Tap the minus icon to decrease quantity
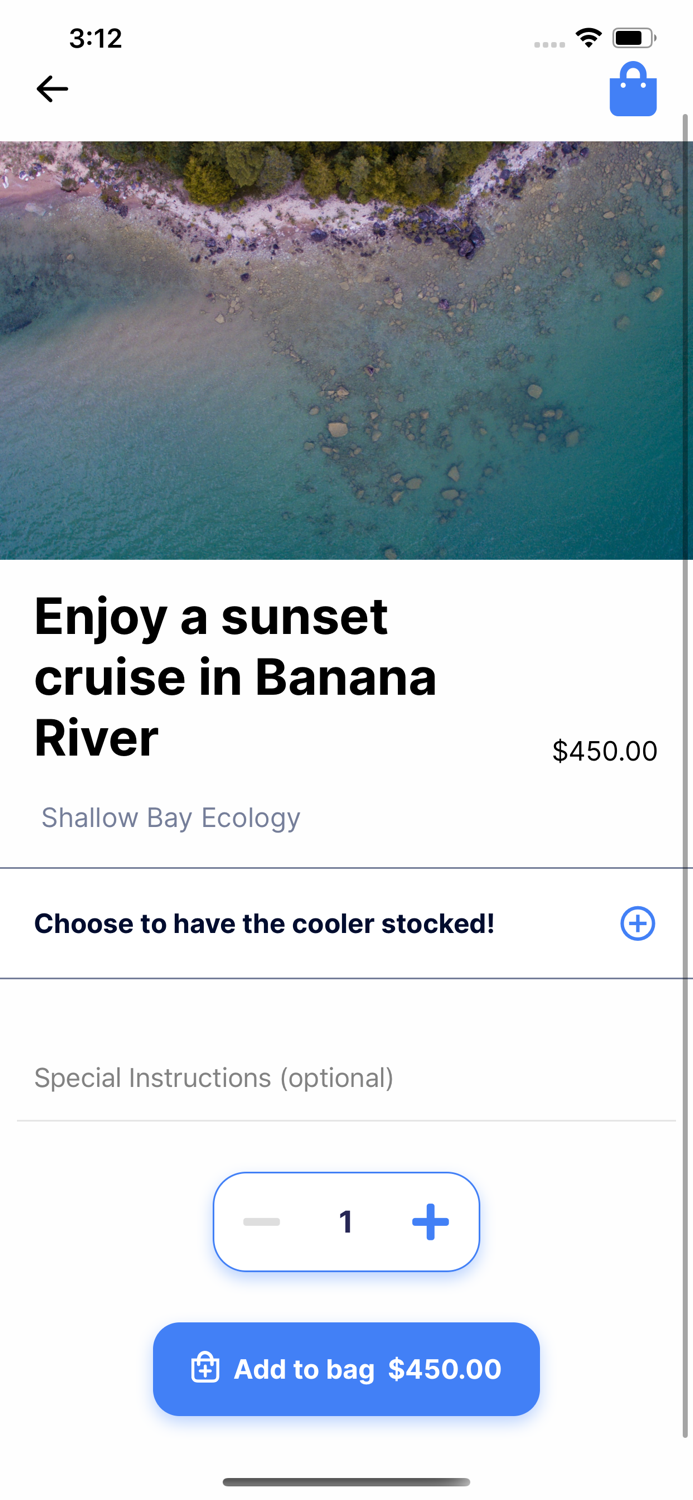 click(x=261, y=1221)
